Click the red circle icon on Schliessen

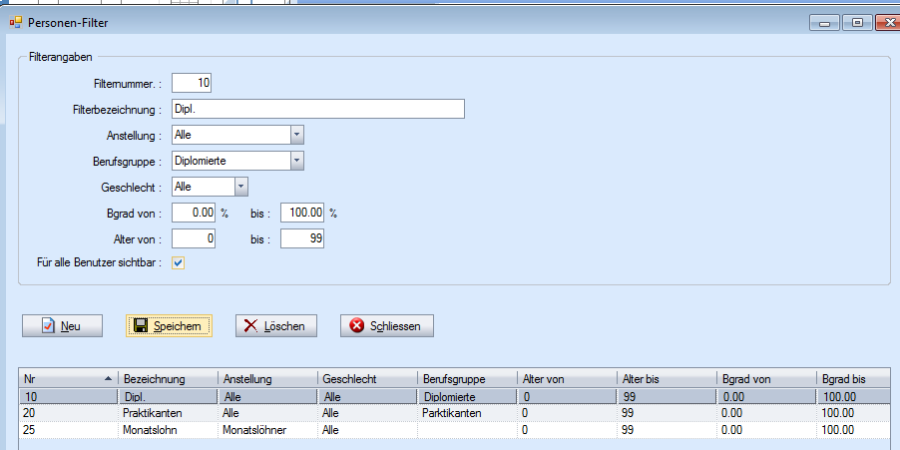click(357, 326)
